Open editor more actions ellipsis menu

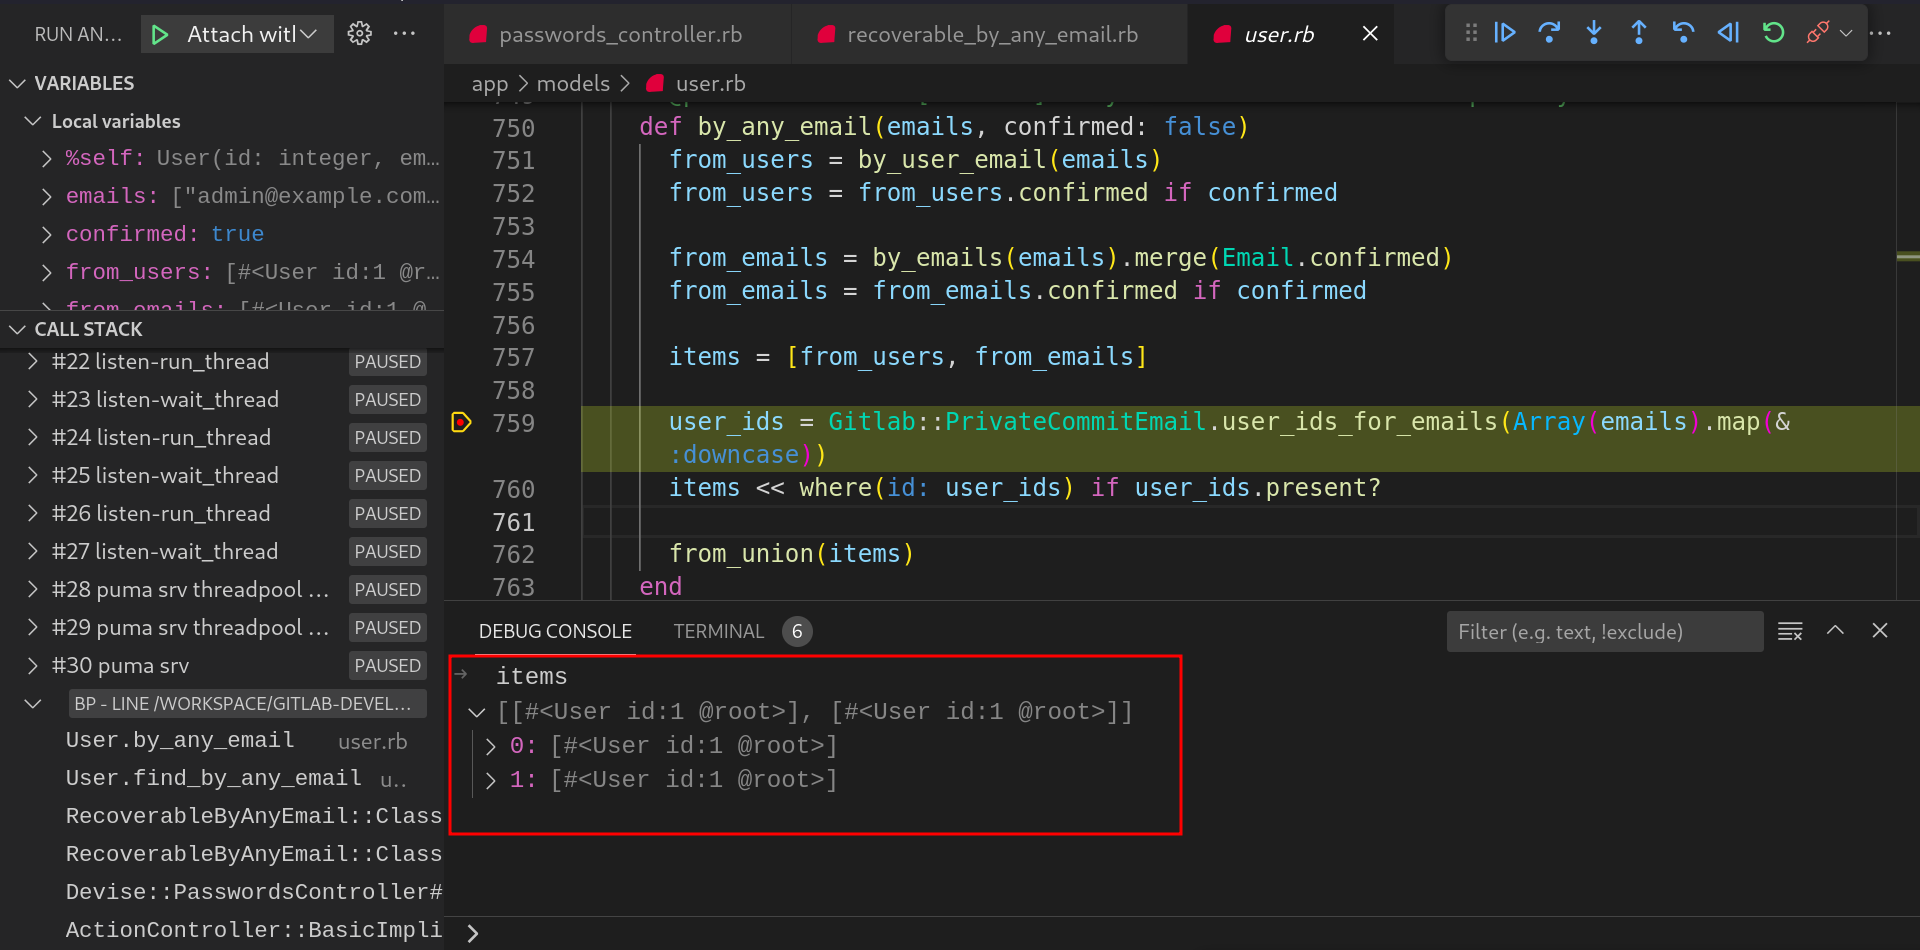click(1881, 33)
